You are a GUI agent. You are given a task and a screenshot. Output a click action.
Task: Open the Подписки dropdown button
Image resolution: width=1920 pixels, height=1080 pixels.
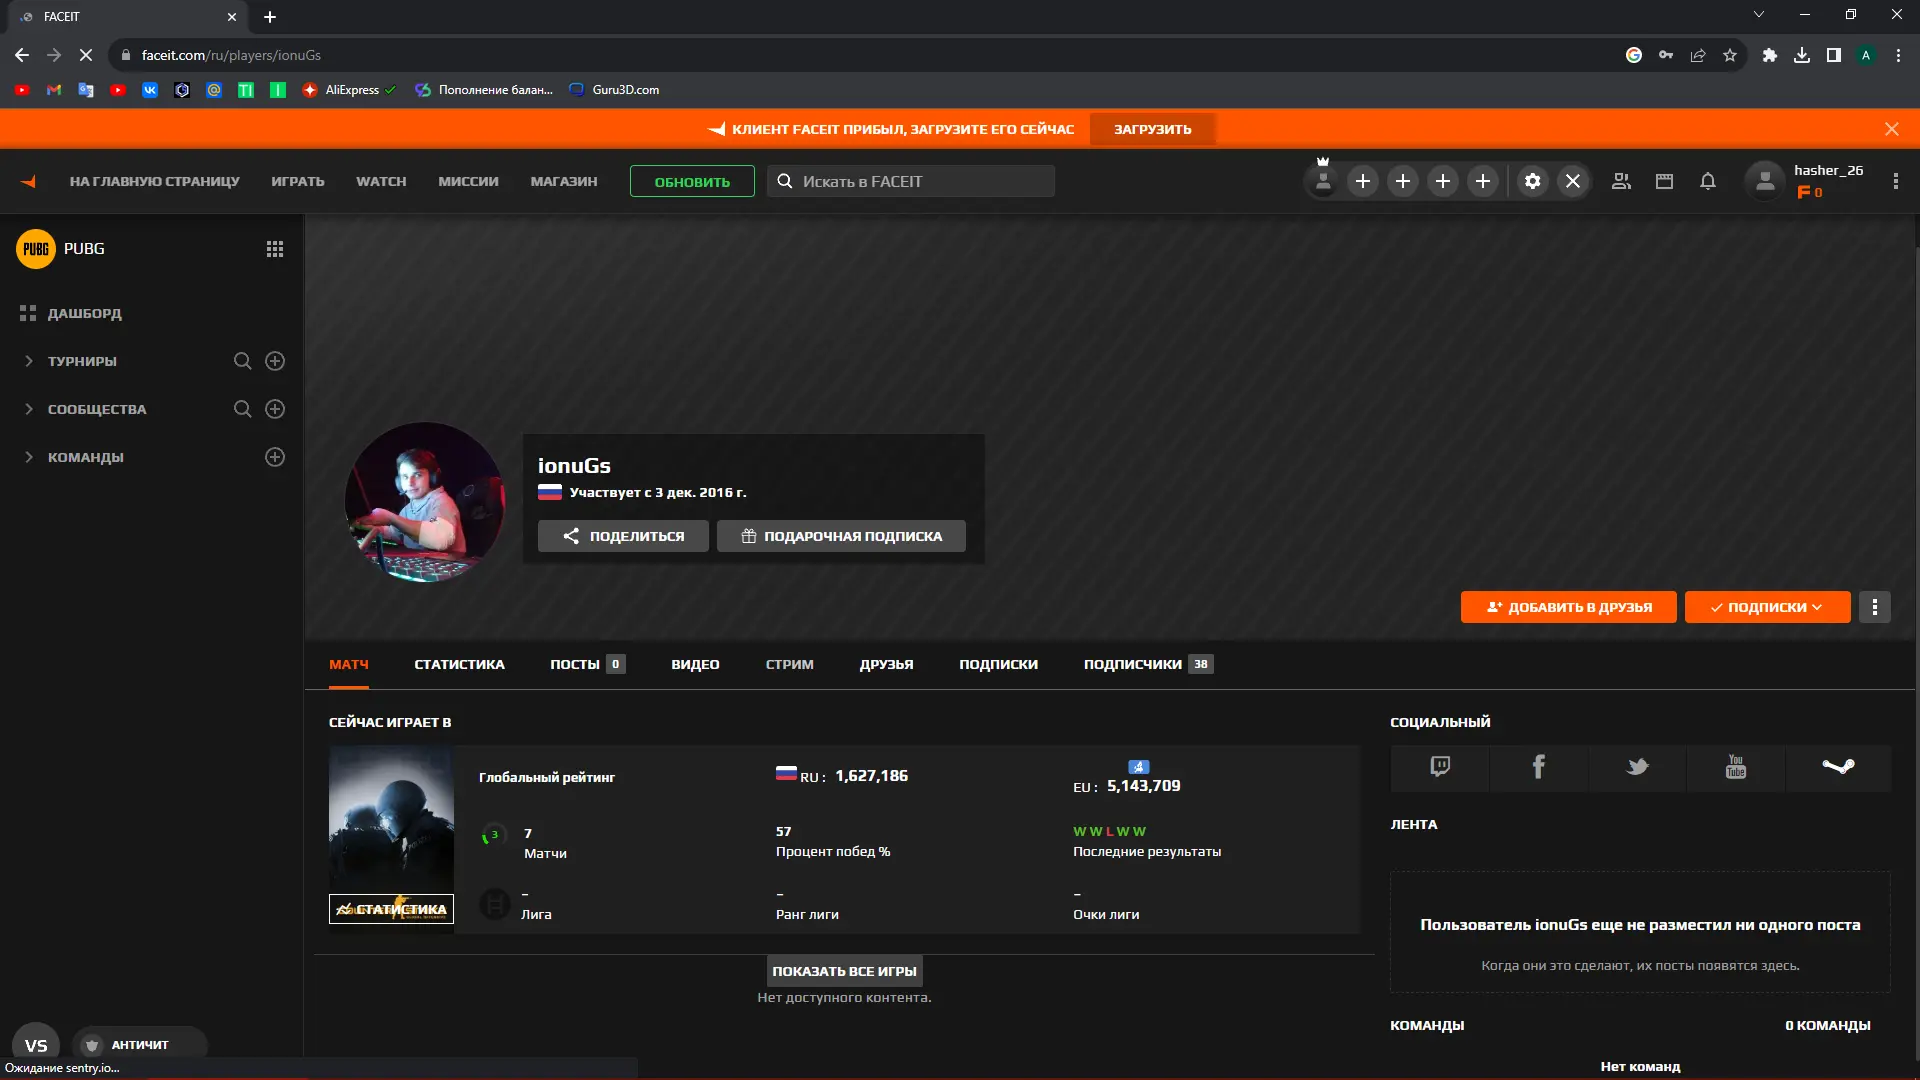click(x=1766, y=607)
